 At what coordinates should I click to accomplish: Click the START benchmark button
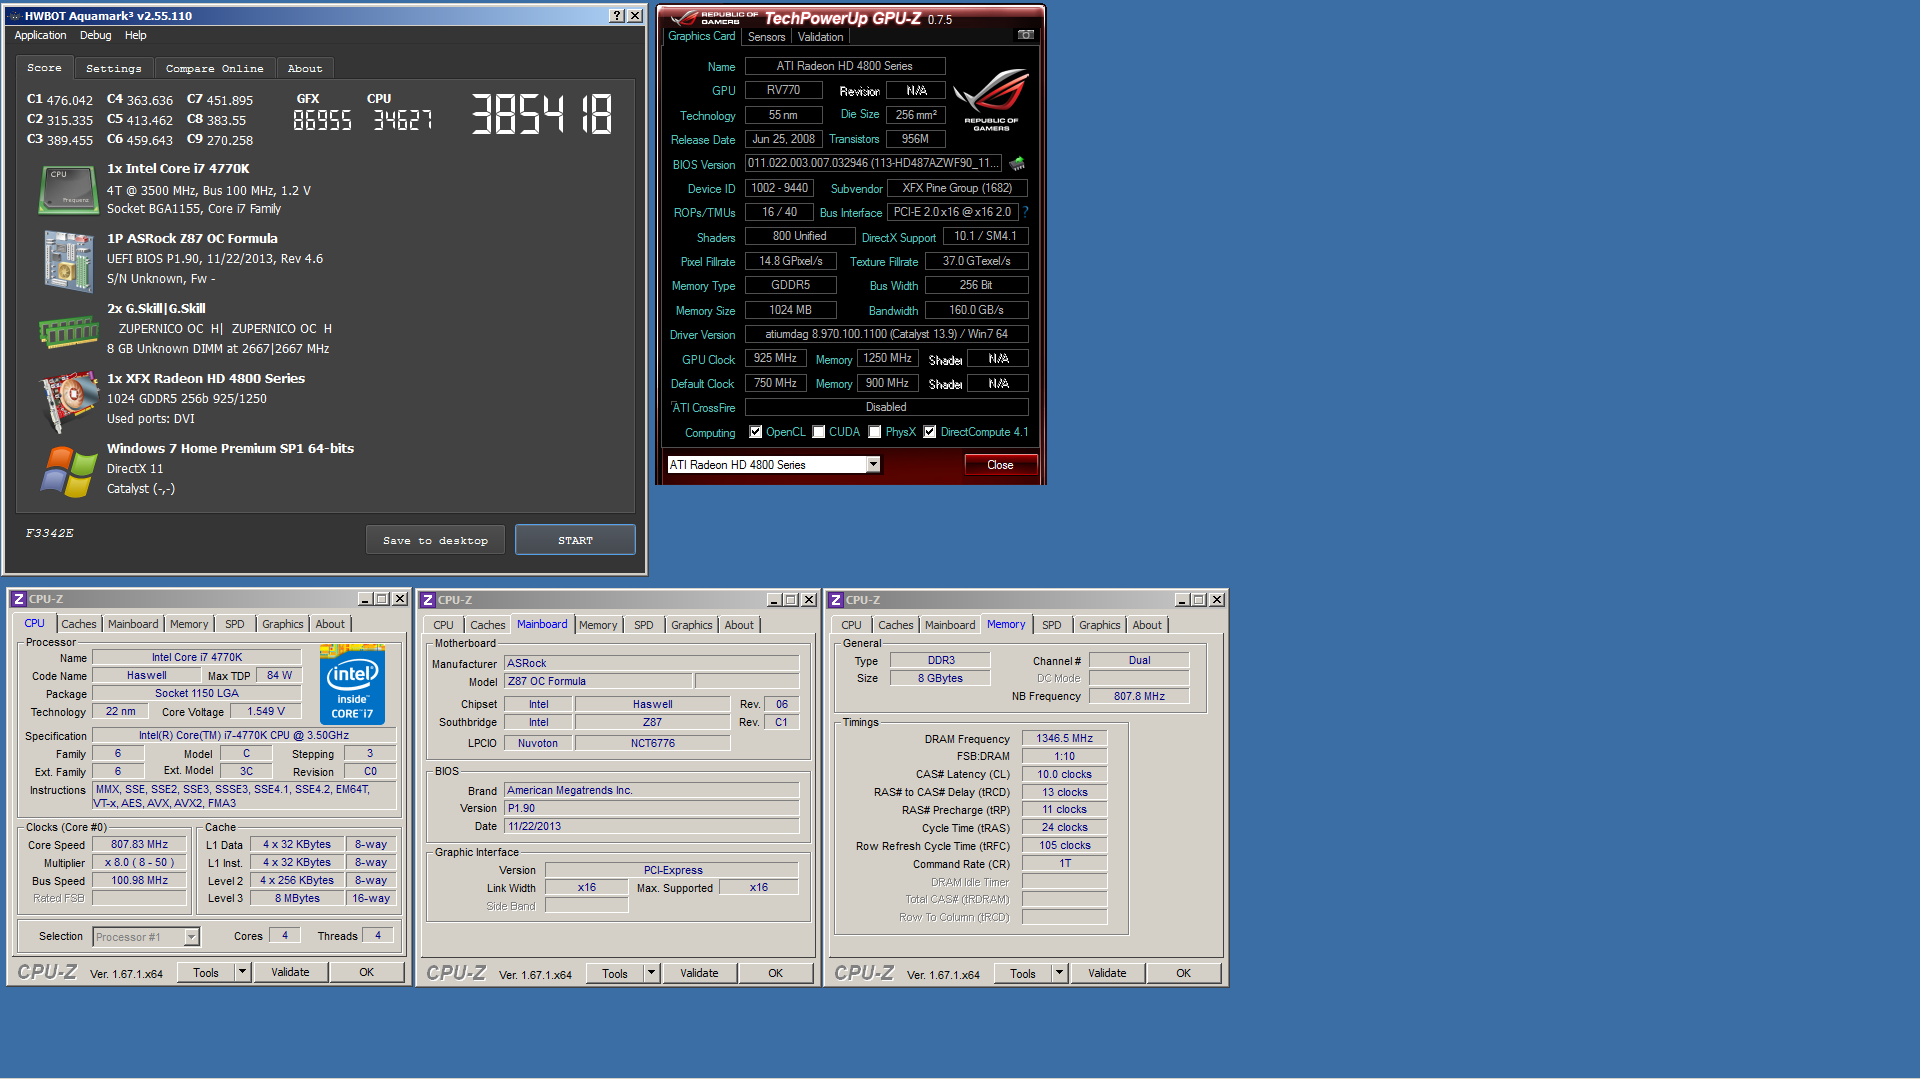pyautogui.click(x=575, y=540)
